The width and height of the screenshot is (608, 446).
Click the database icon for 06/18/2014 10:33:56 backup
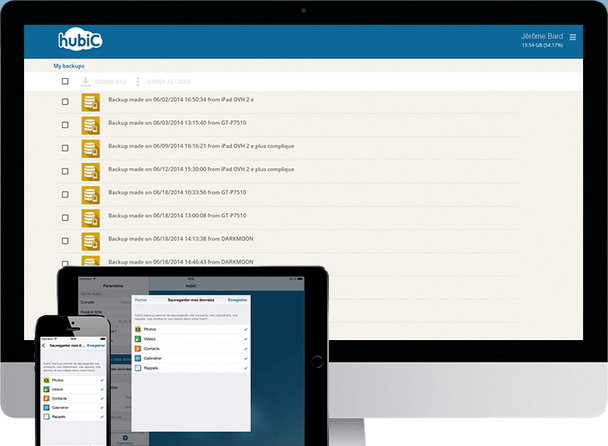90,194
